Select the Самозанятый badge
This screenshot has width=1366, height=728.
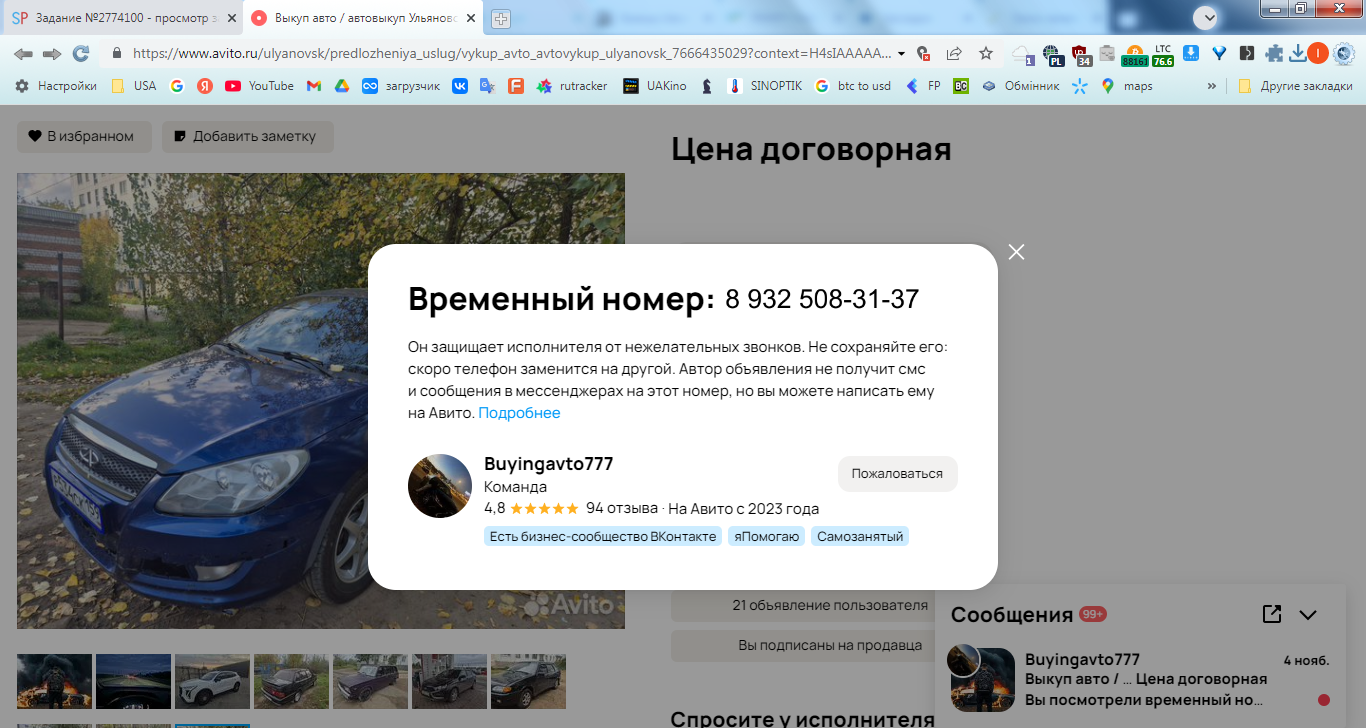(860, 537)
